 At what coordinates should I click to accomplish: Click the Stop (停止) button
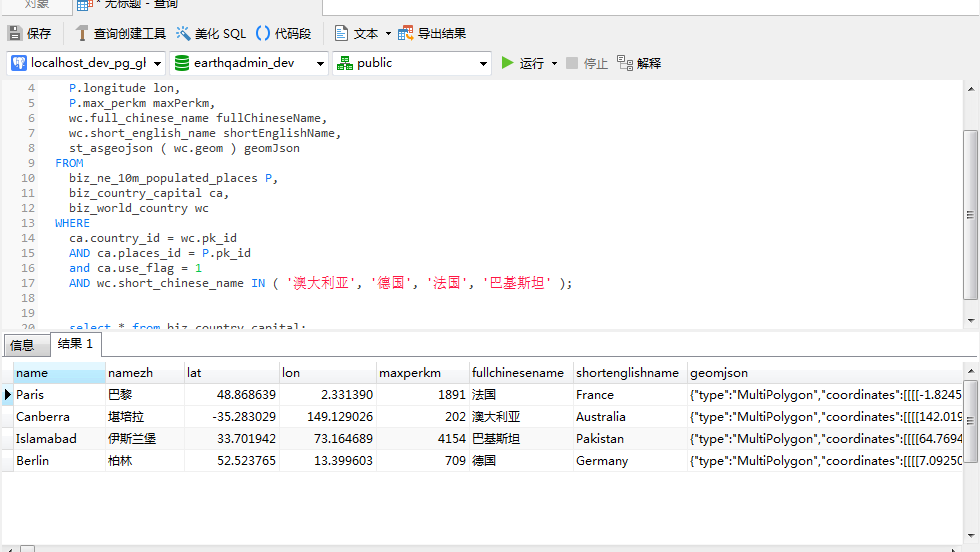click(587, 63)
